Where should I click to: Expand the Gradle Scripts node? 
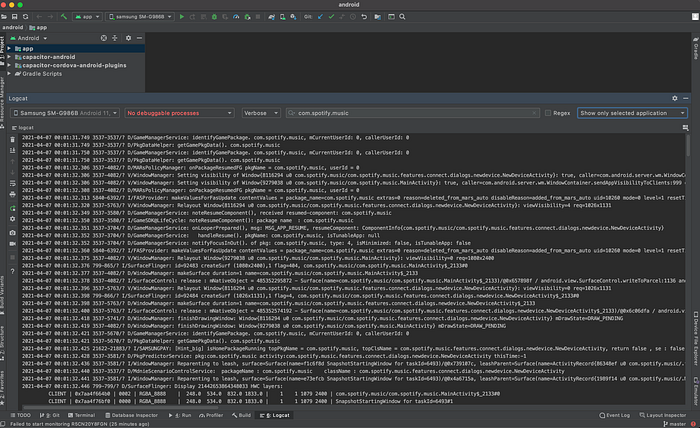tap(9, 74)
